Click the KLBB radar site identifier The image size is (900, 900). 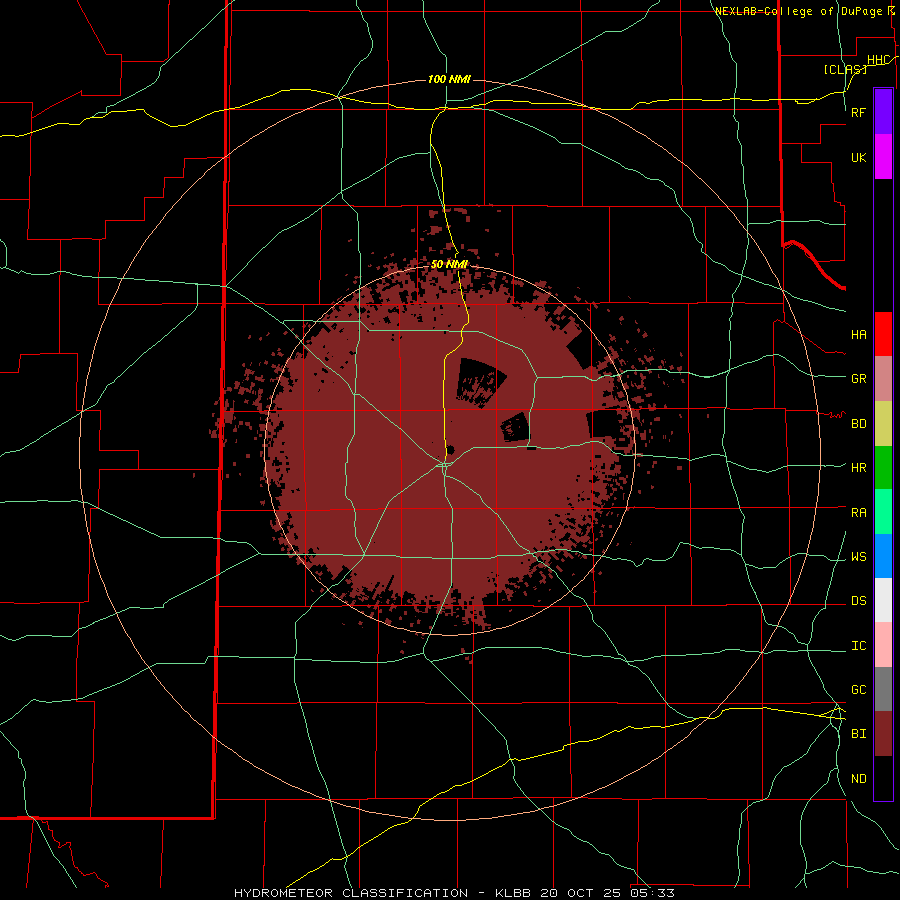[513, 893]
